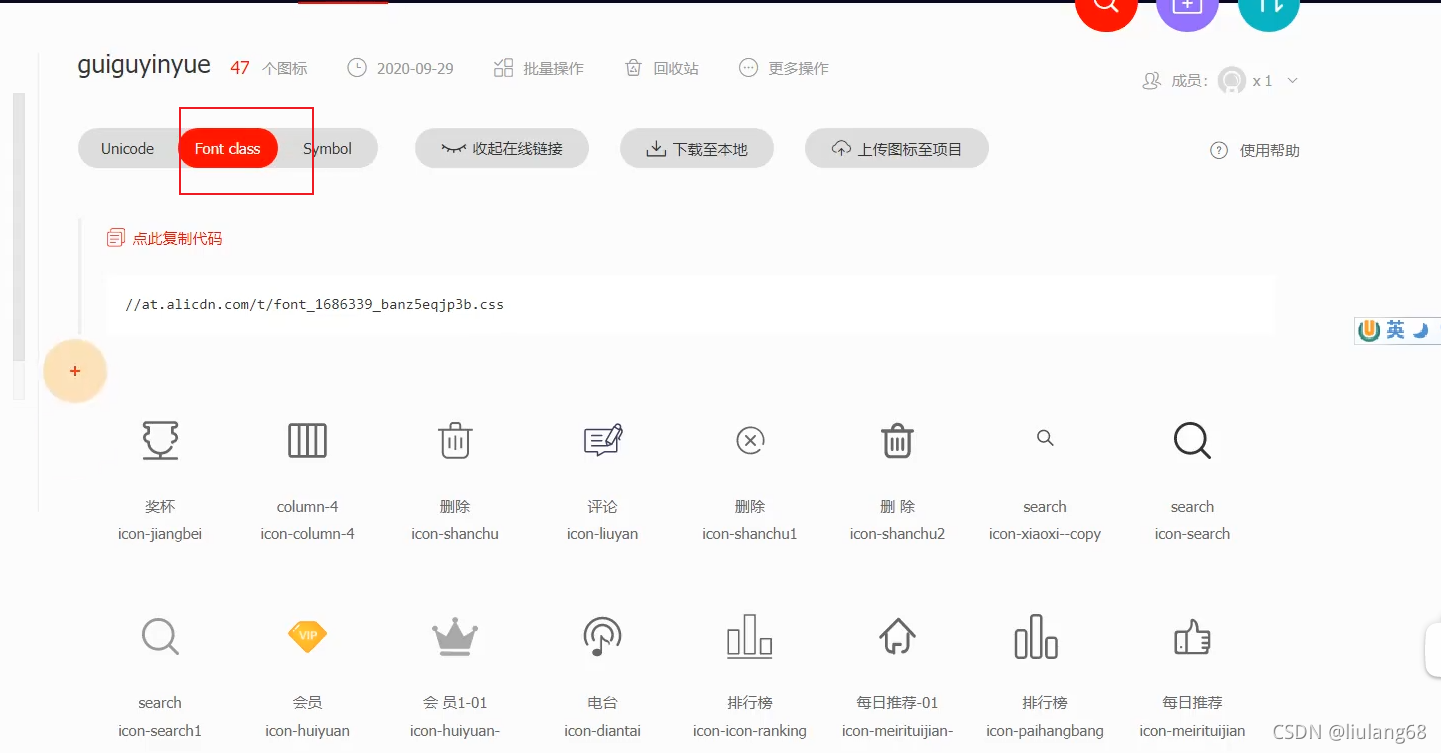Click 点此复制代码 copy code link

click(x=165, y=238)
